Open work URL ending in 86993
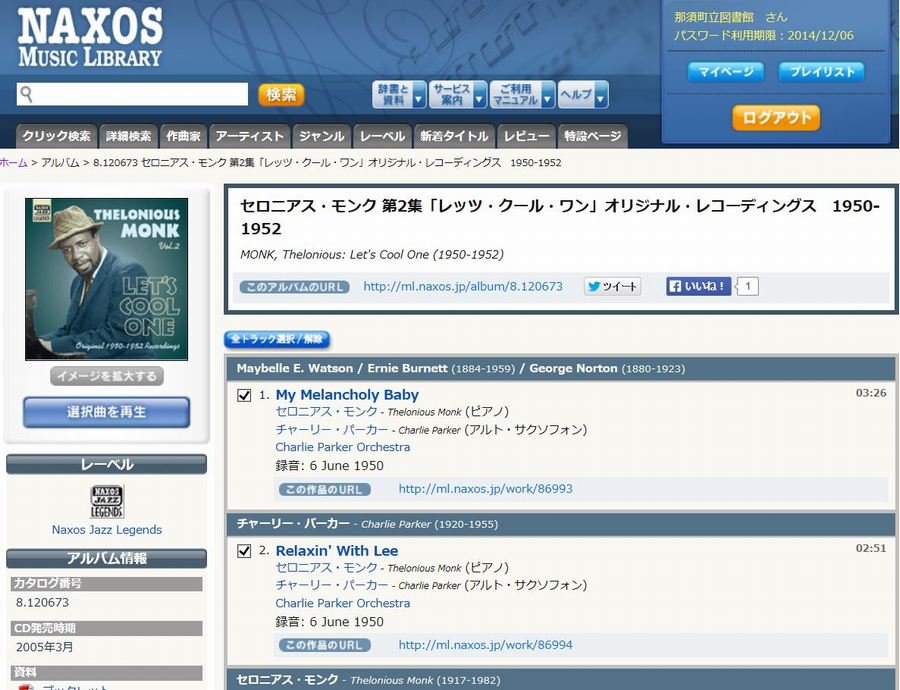This screenshot has height=690, width=900. point(486,489)
